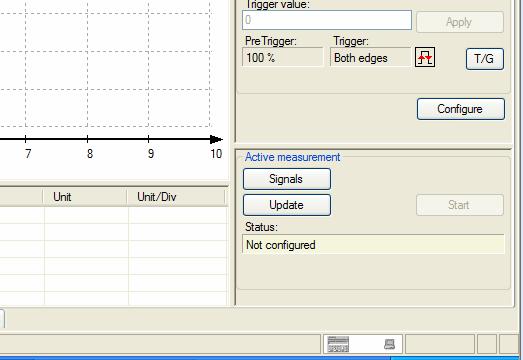This screenshot has height=360, width=523.
Task: Open Signals for active measurement
Action: [x=287, y=179]
